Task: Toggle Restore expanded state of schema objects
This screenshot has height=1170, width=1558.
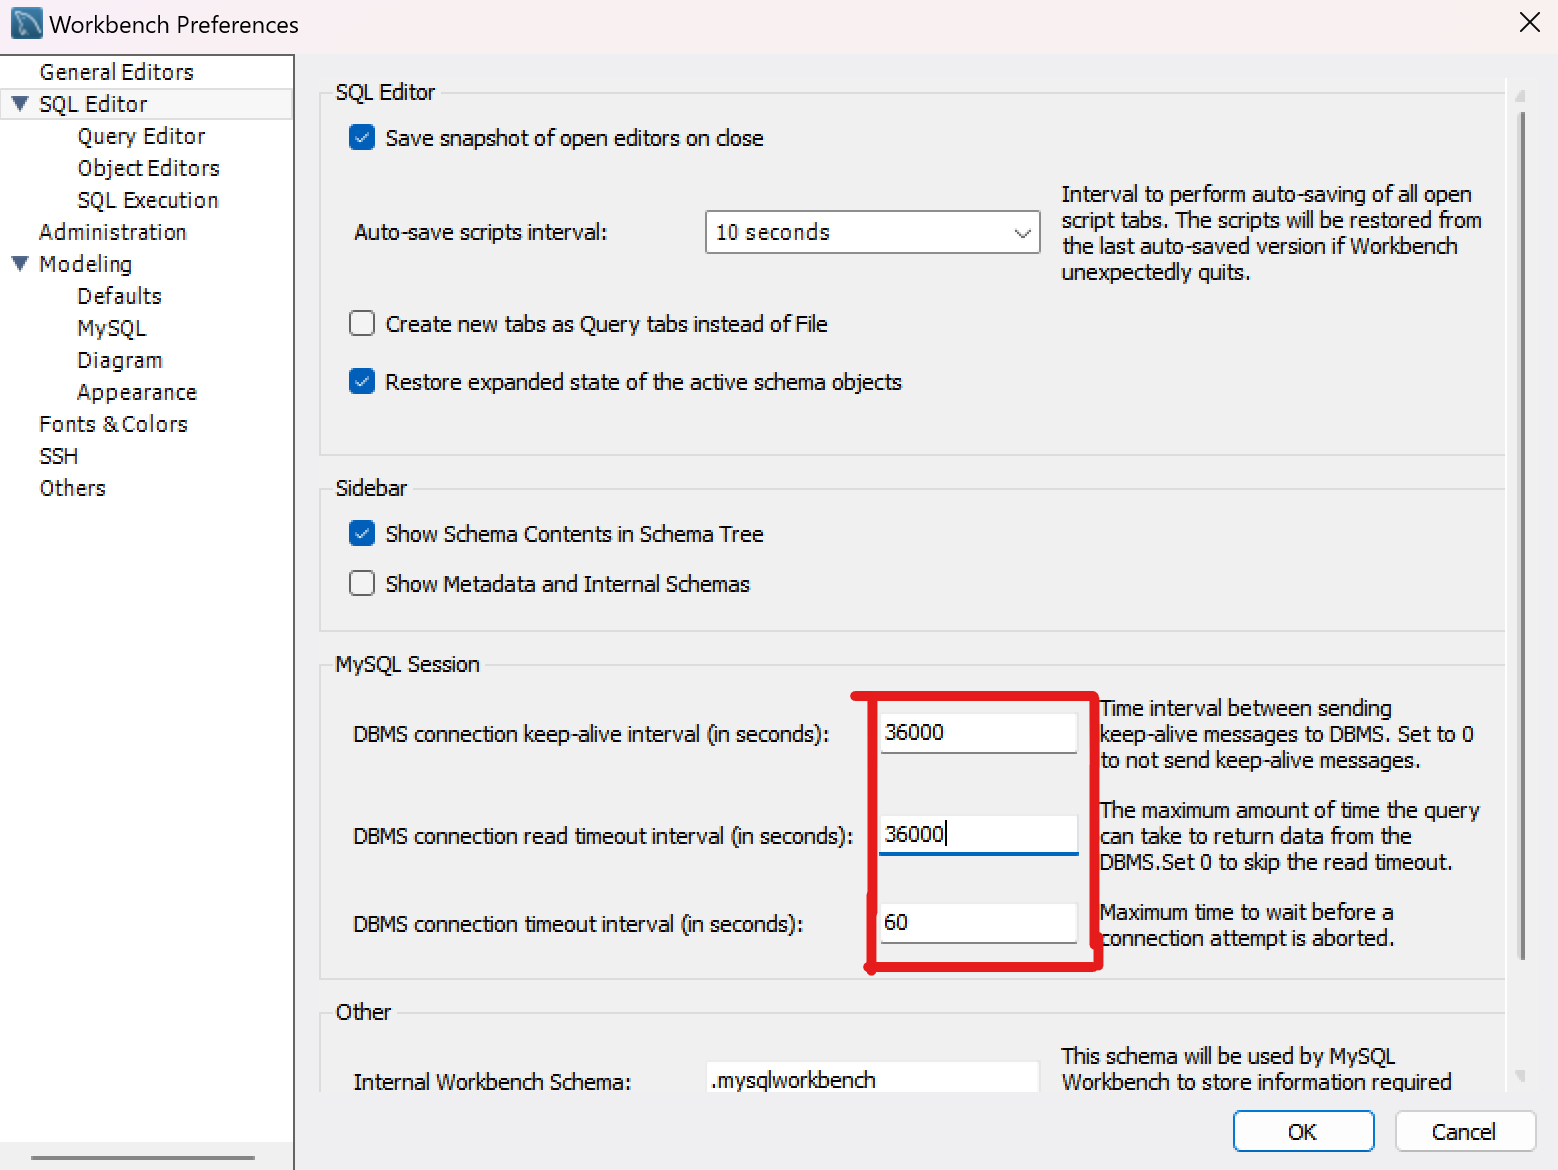Action: 362,381
